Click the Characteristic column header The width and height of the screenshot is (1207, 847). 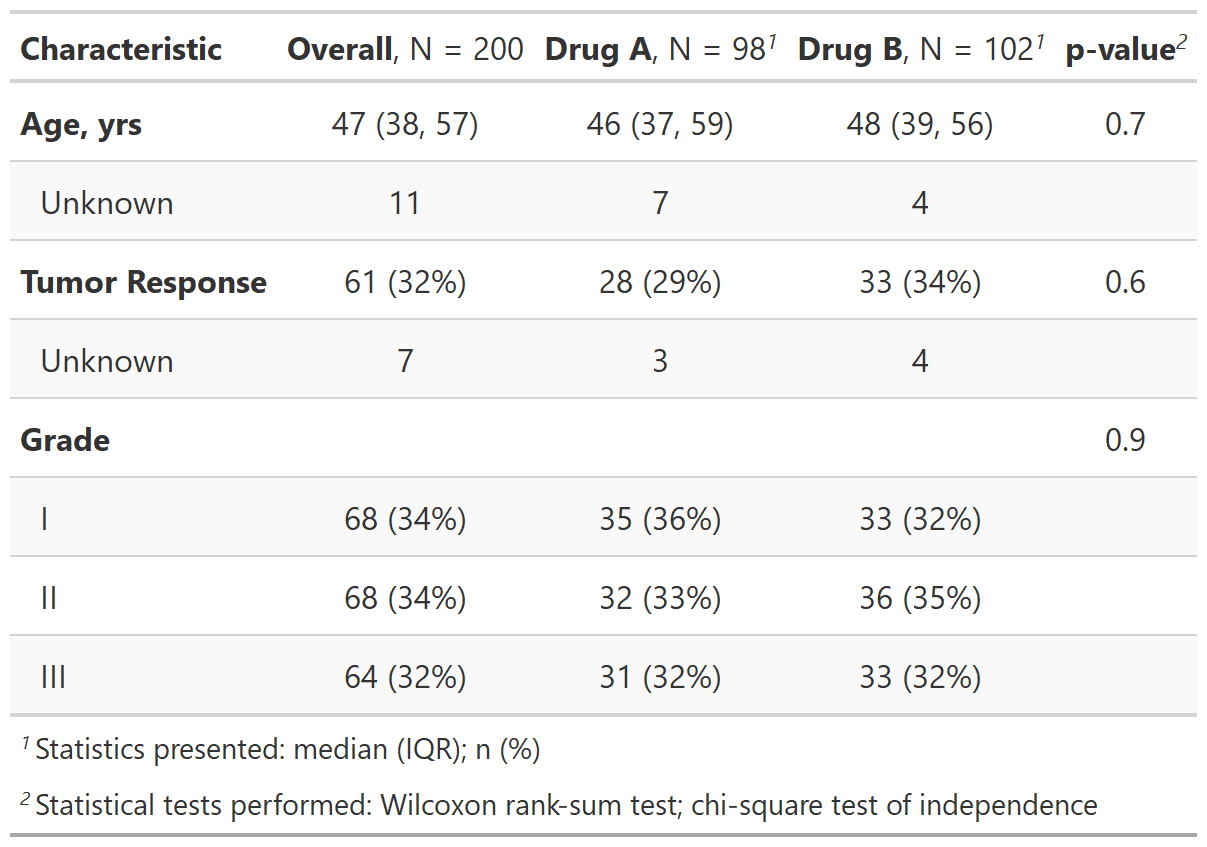pyautogui.click(x=121, y=49)
